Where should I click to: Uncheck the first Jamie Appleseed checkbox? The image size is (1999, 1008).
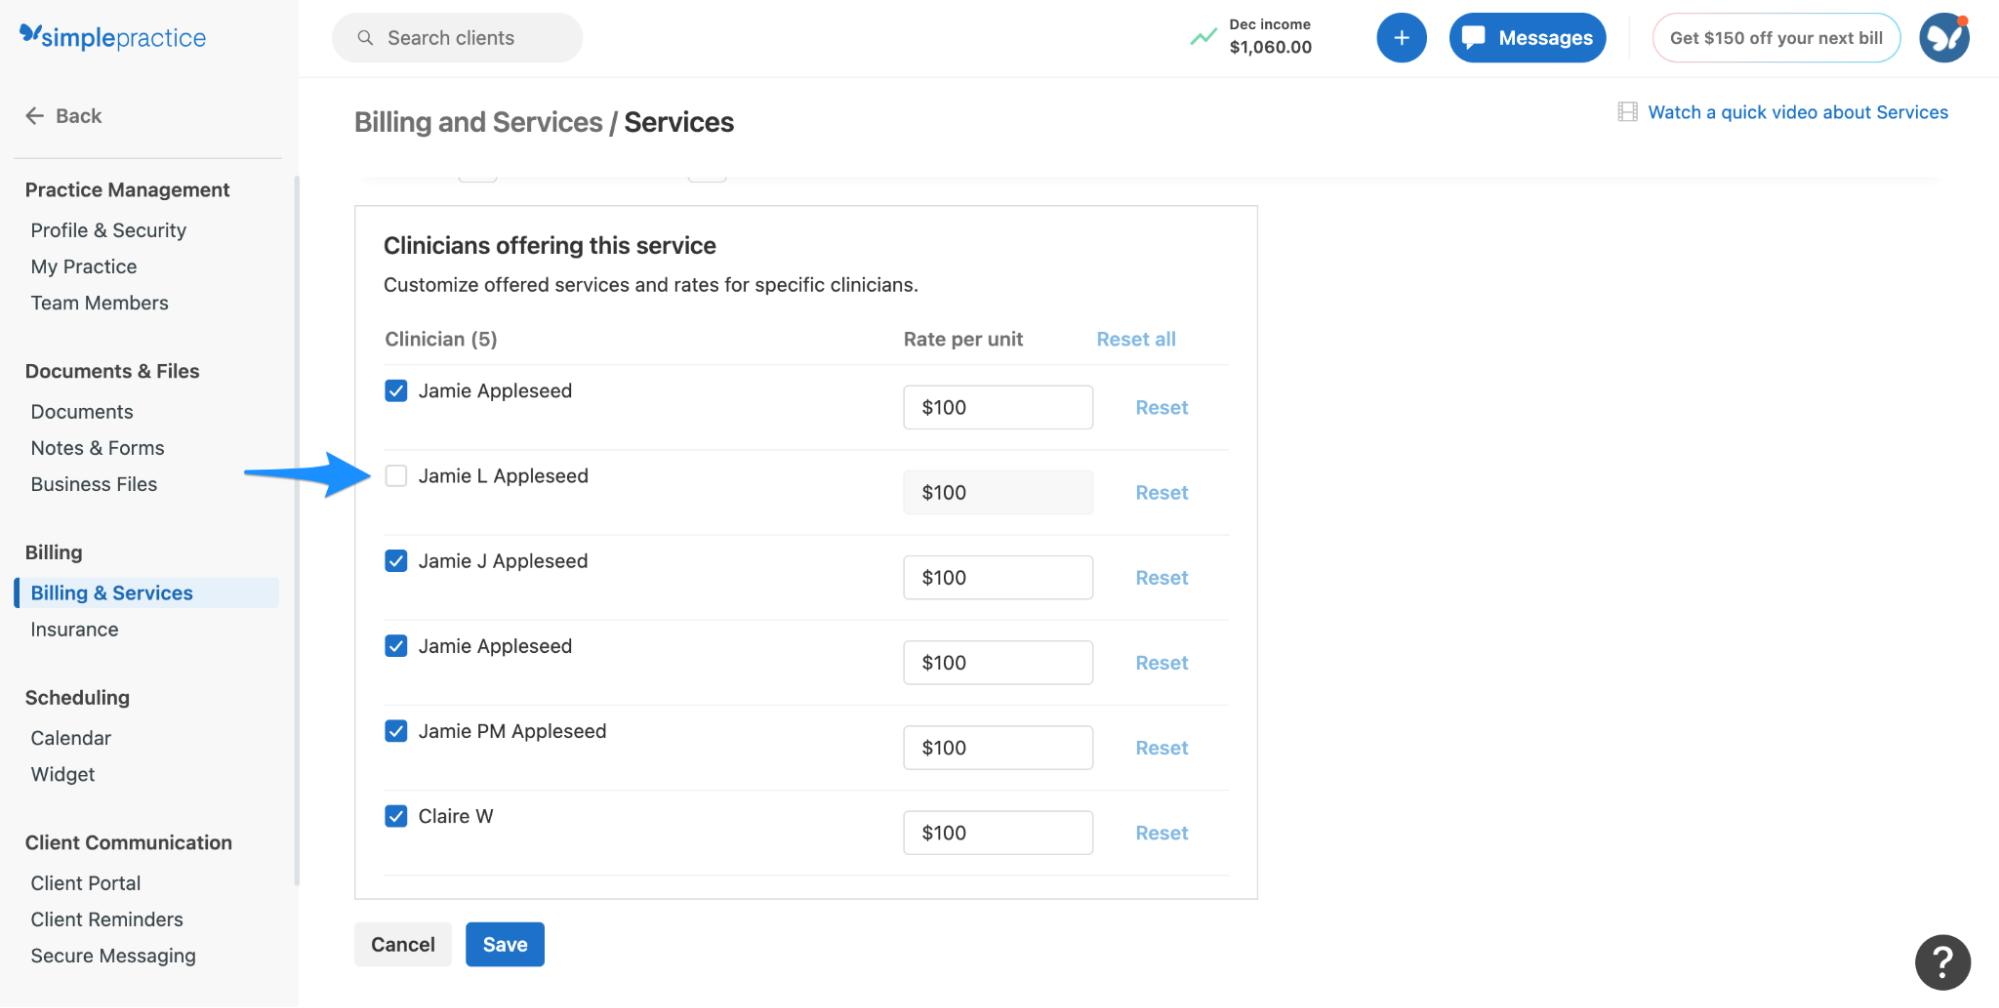(x=396, y=391)
